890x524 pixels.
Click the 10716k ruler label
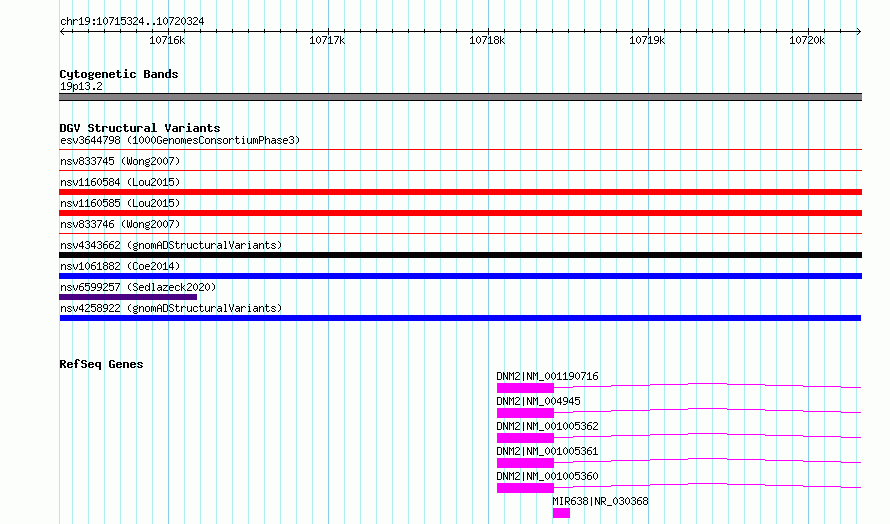pos(167,40)
